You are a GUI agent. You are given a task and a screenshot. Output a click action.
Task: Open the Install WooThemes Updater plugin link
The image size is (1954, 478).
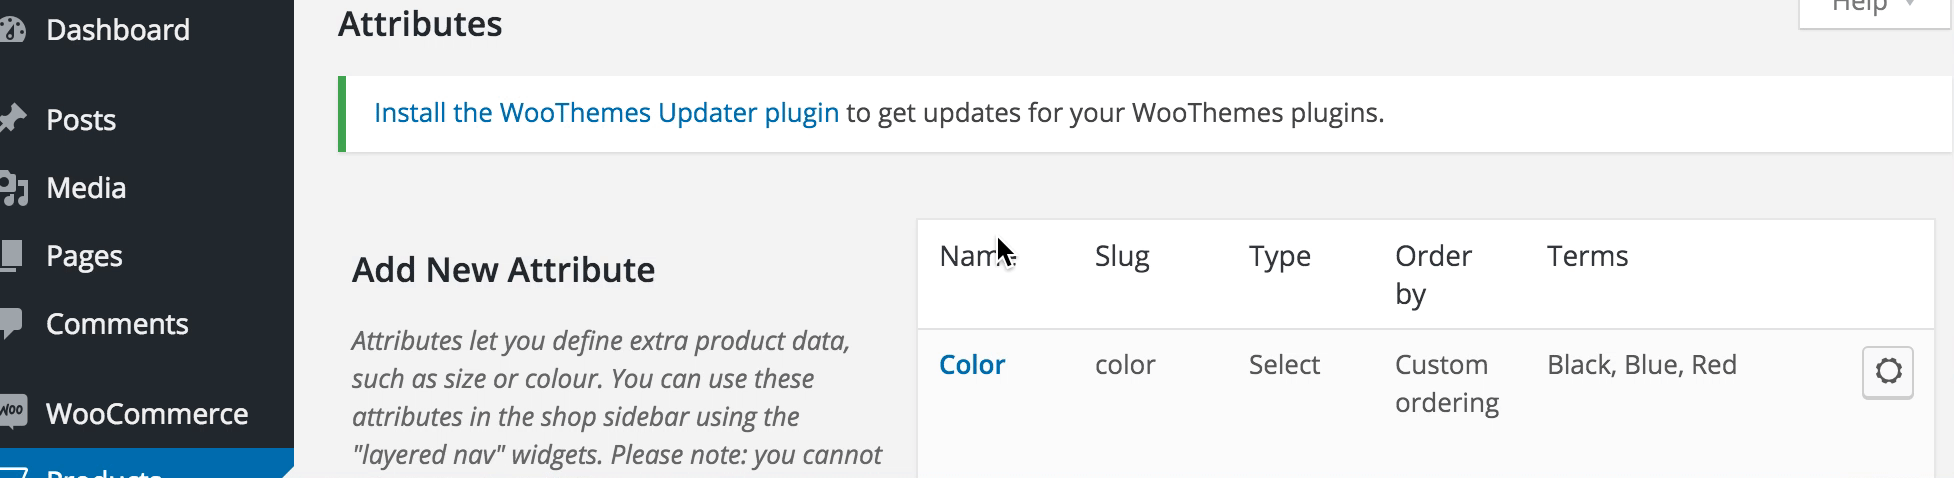tap(606, 113)
